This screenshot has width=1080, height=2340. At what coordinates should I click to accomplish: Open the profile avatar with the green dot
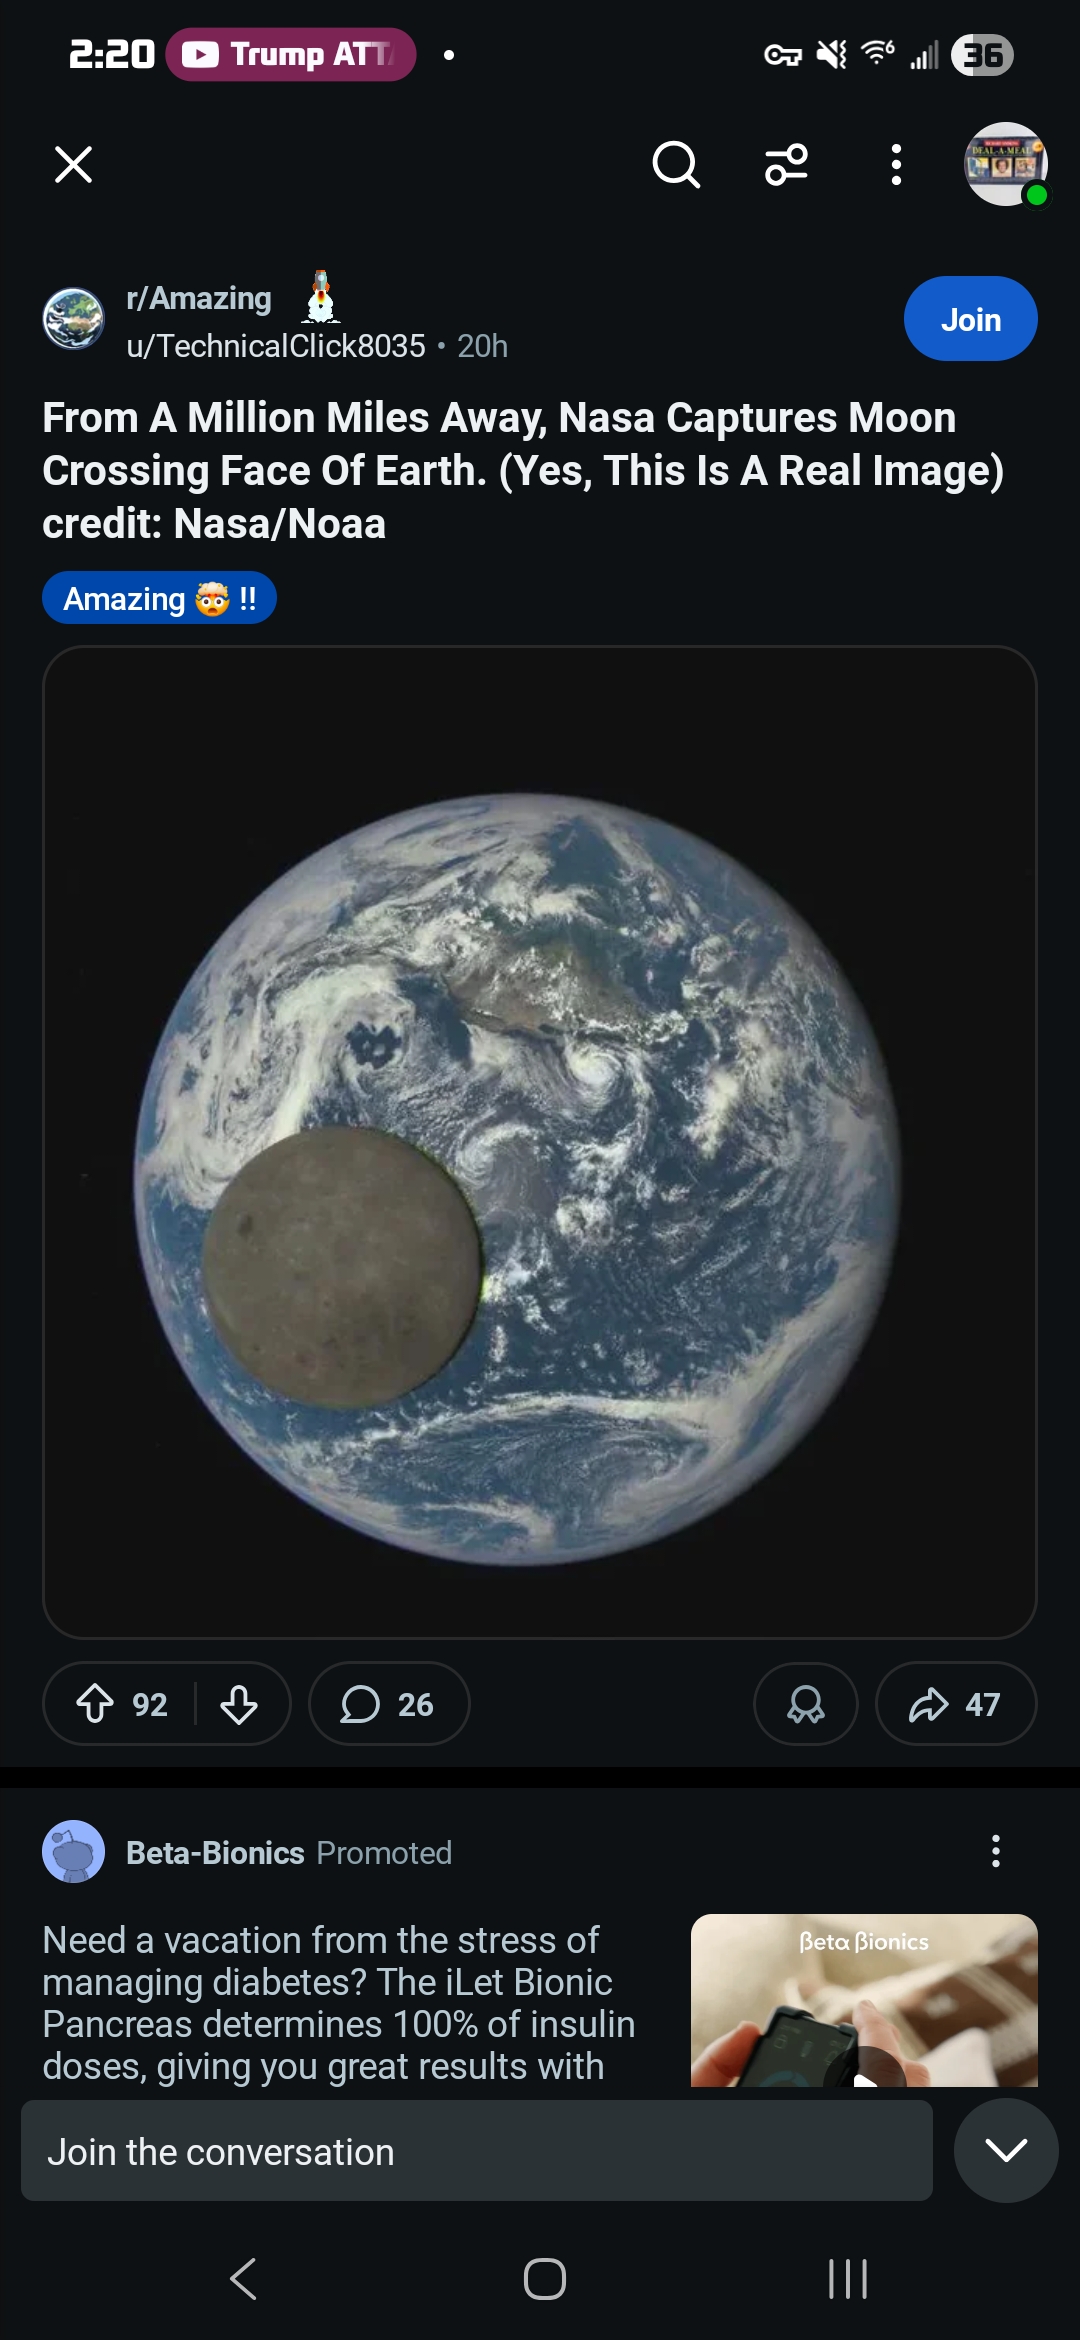click(1006, 165)
